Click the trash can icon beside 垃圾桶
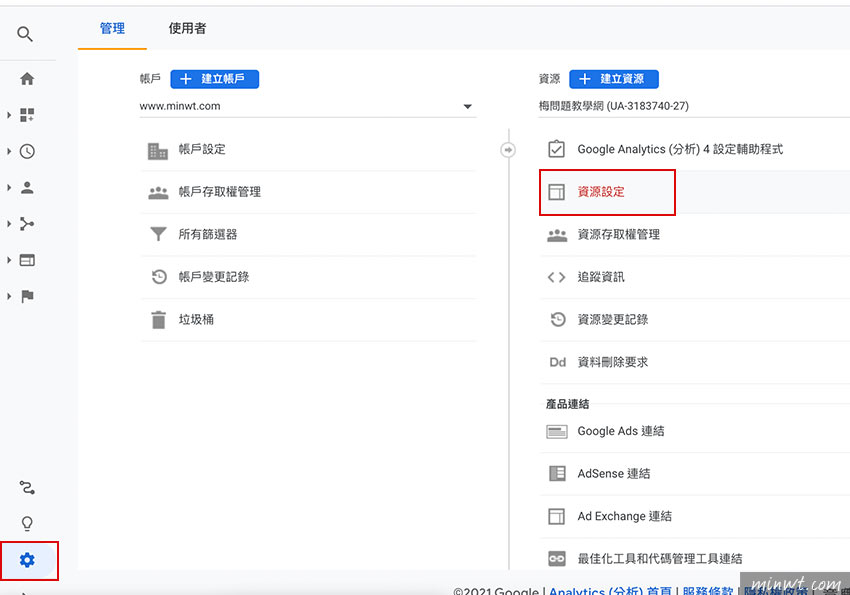This screenshot has height=595, width=850. [158, 320]
